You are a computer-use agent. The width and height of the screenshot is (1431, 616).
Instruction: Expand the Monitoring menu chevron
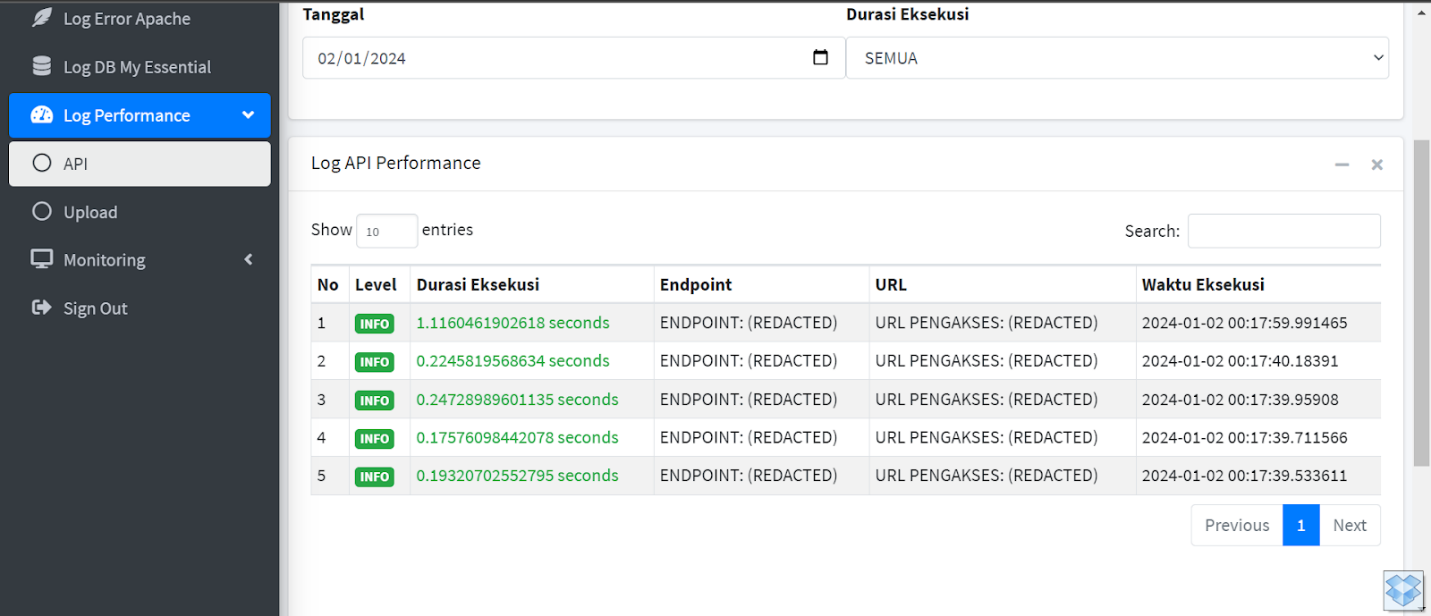coord(248,259)
